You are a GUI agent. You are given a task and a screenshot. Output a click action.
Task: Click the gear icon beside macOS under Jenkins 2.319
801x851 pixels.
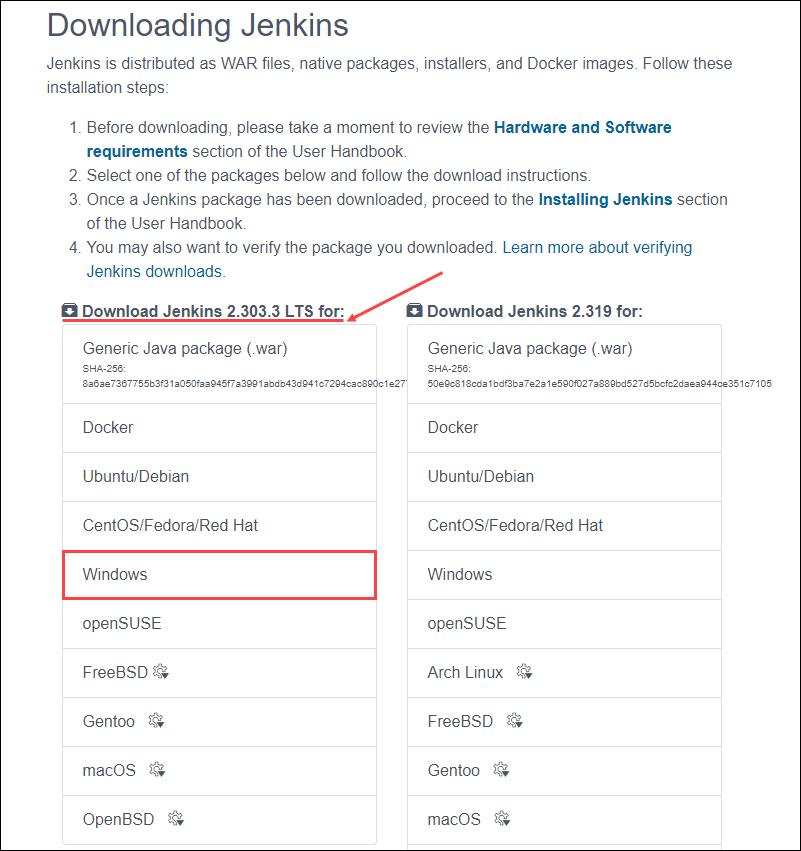(502, 817)
